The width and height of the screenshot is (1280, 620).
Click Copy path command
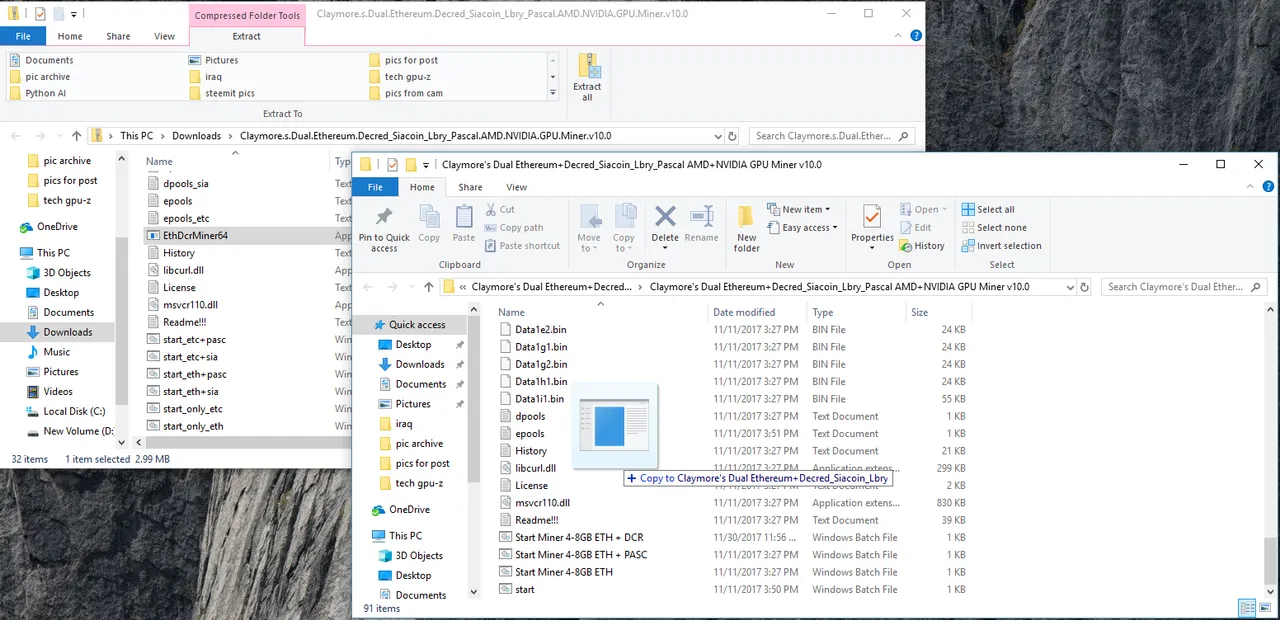point(514,228)
